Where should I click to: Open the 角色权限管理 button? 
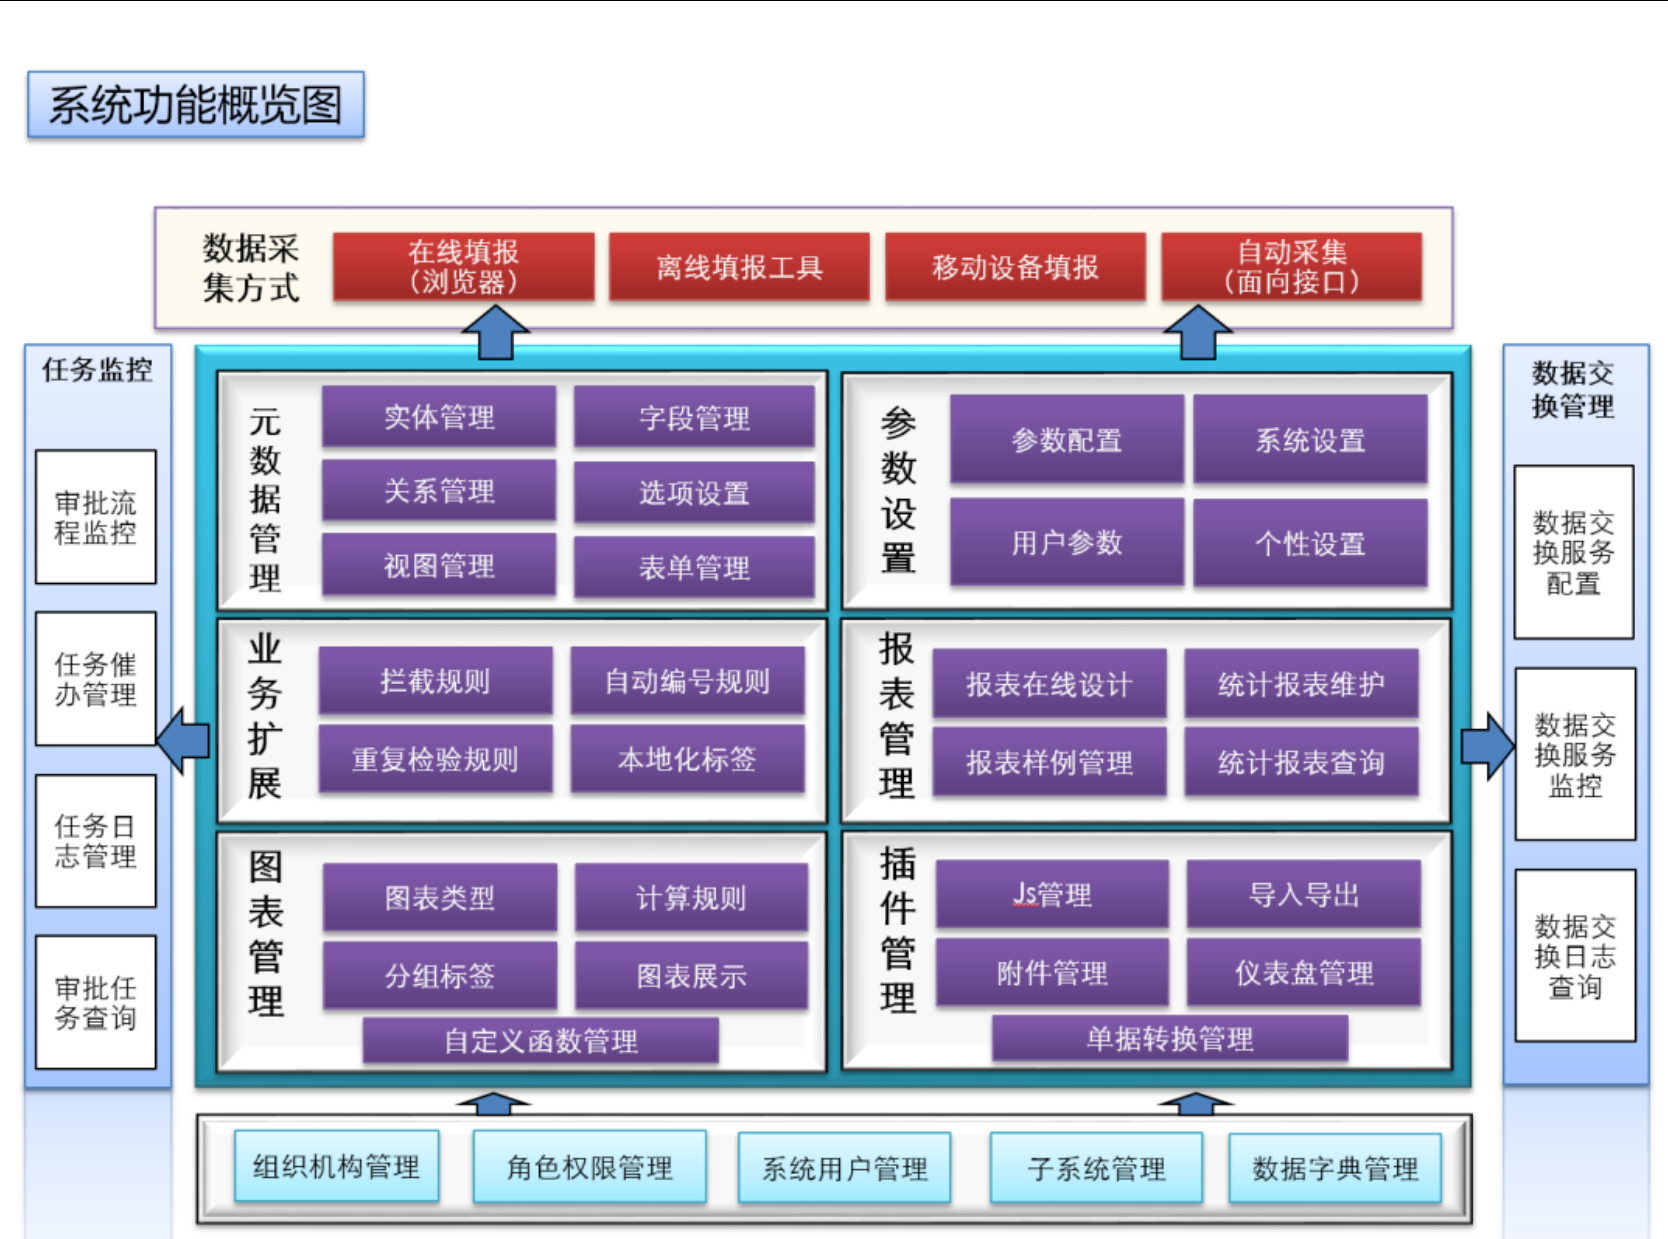pos(589,1165)
